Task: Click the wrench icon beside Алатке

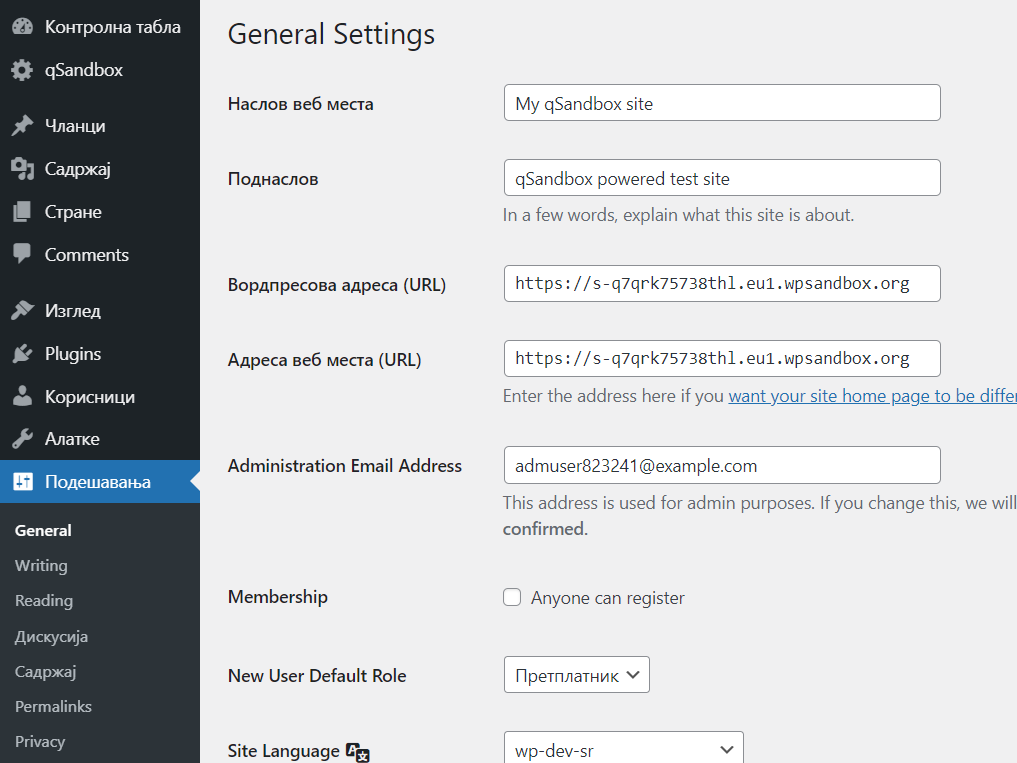Action: pos(22,439)
